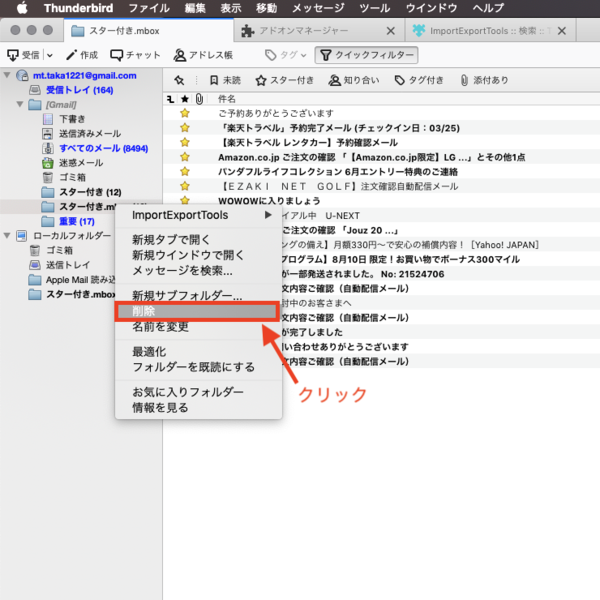Click the クイックフィルター button

365,55
